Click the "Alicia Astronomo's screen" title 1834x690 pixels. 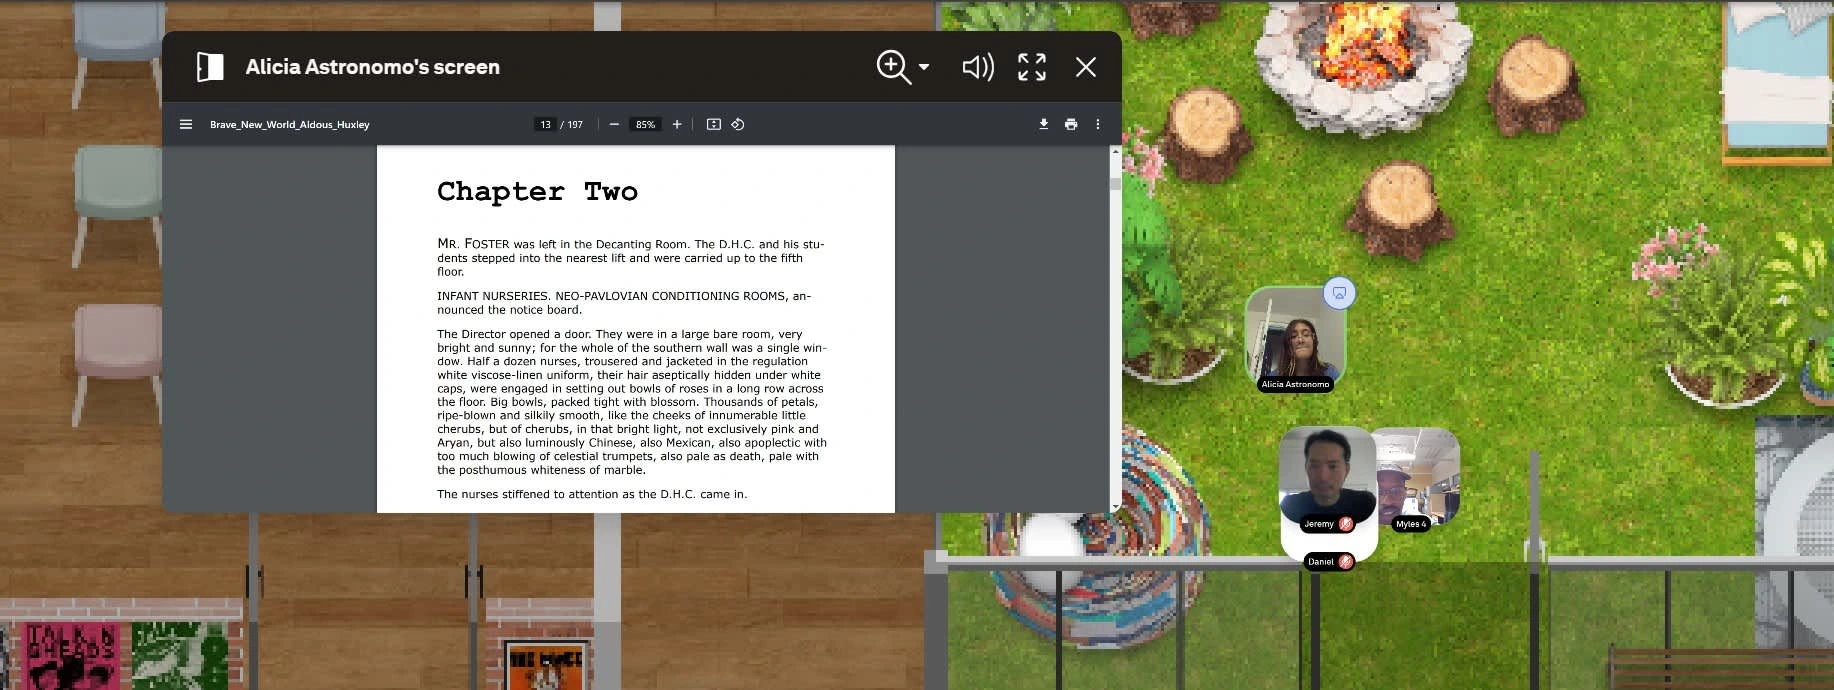coord(373,67)
